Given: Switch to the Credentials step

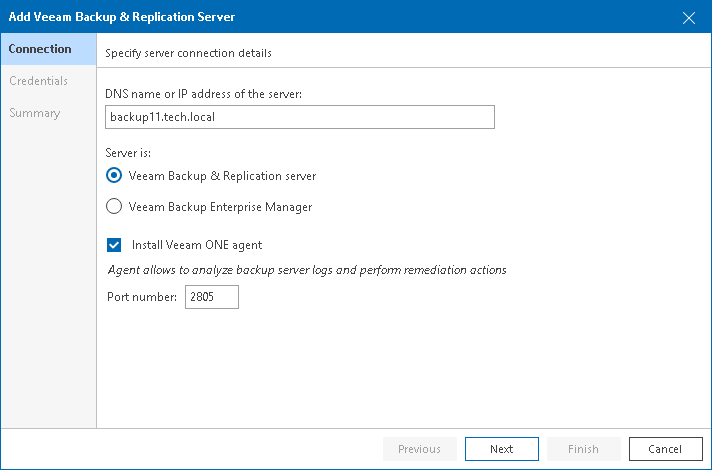Looking at the screenshot, I should (39, 81).
